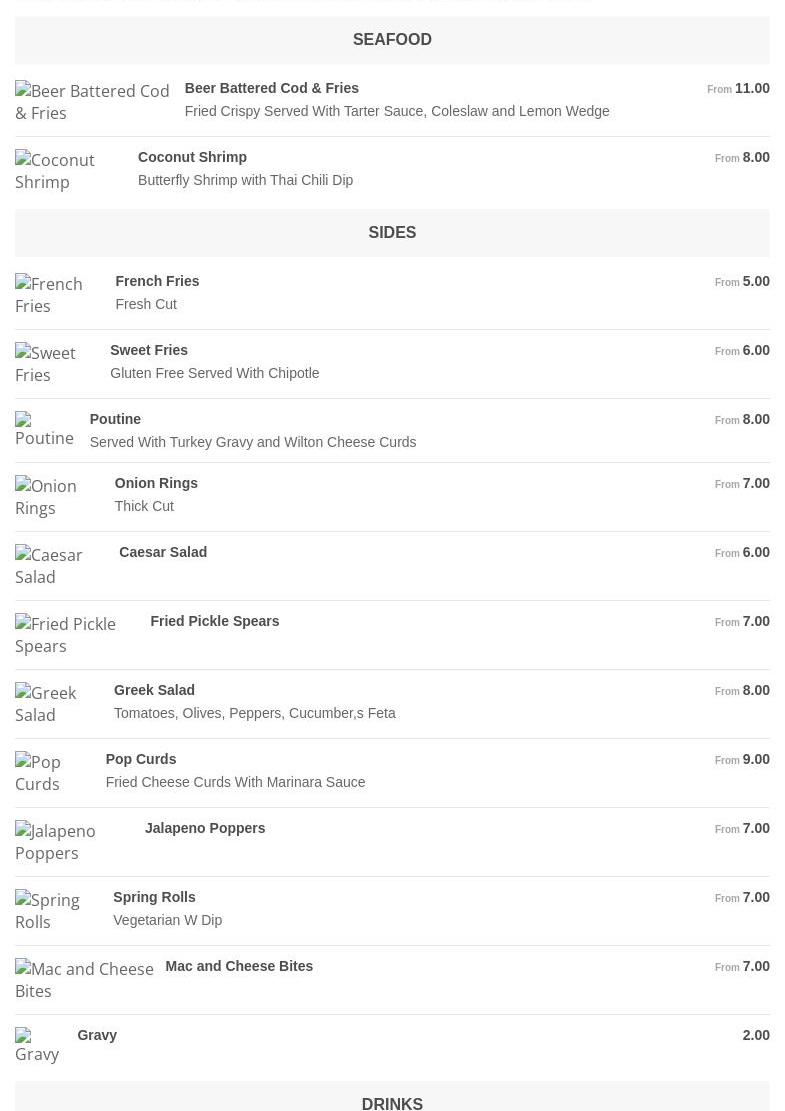Select the Greek Salad item title
This screenshot has height=1111, width=785.
(x=154, y=690)
